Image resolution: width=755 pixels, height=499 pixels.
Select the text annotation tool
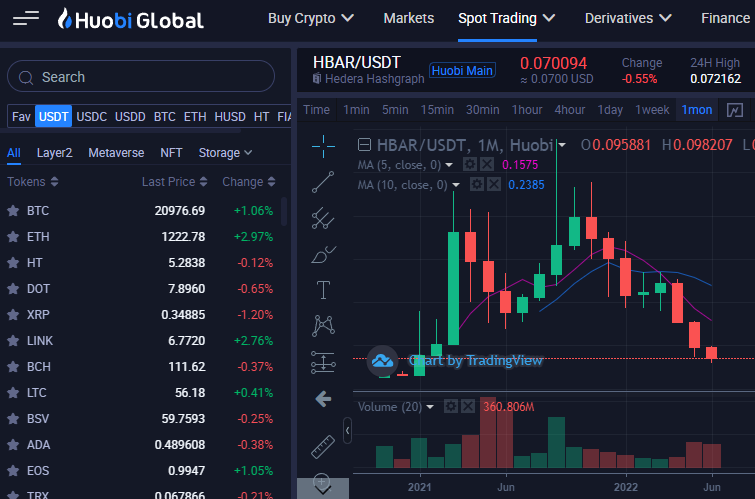[323, 290]
